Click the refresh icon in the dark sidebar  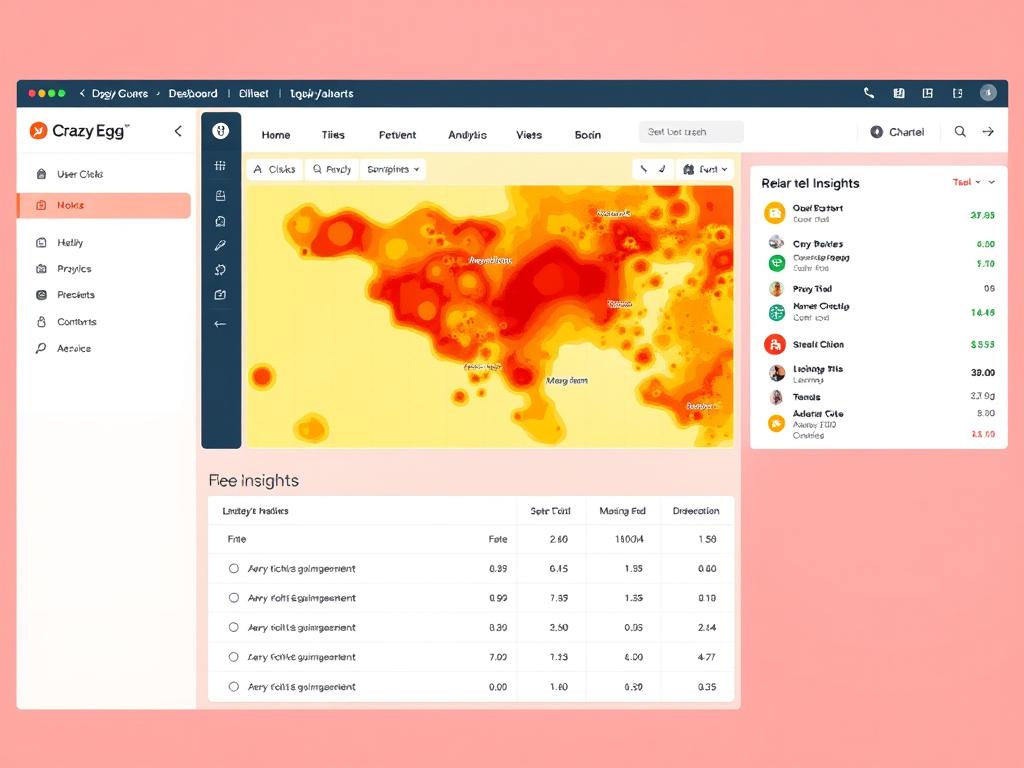pyautogui.click(x=221, y=269)
